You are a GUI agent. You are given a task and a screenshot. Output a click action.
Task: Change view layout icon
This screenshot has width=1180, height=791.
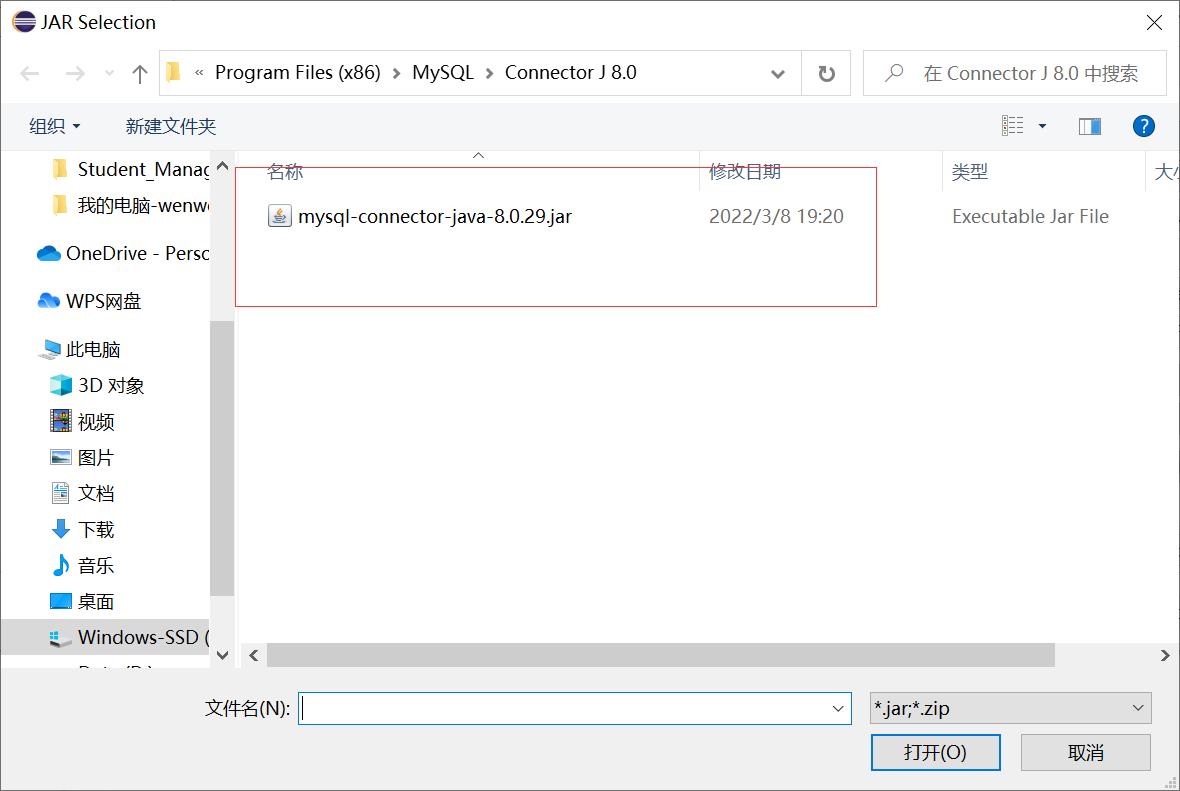[1012, 126]
